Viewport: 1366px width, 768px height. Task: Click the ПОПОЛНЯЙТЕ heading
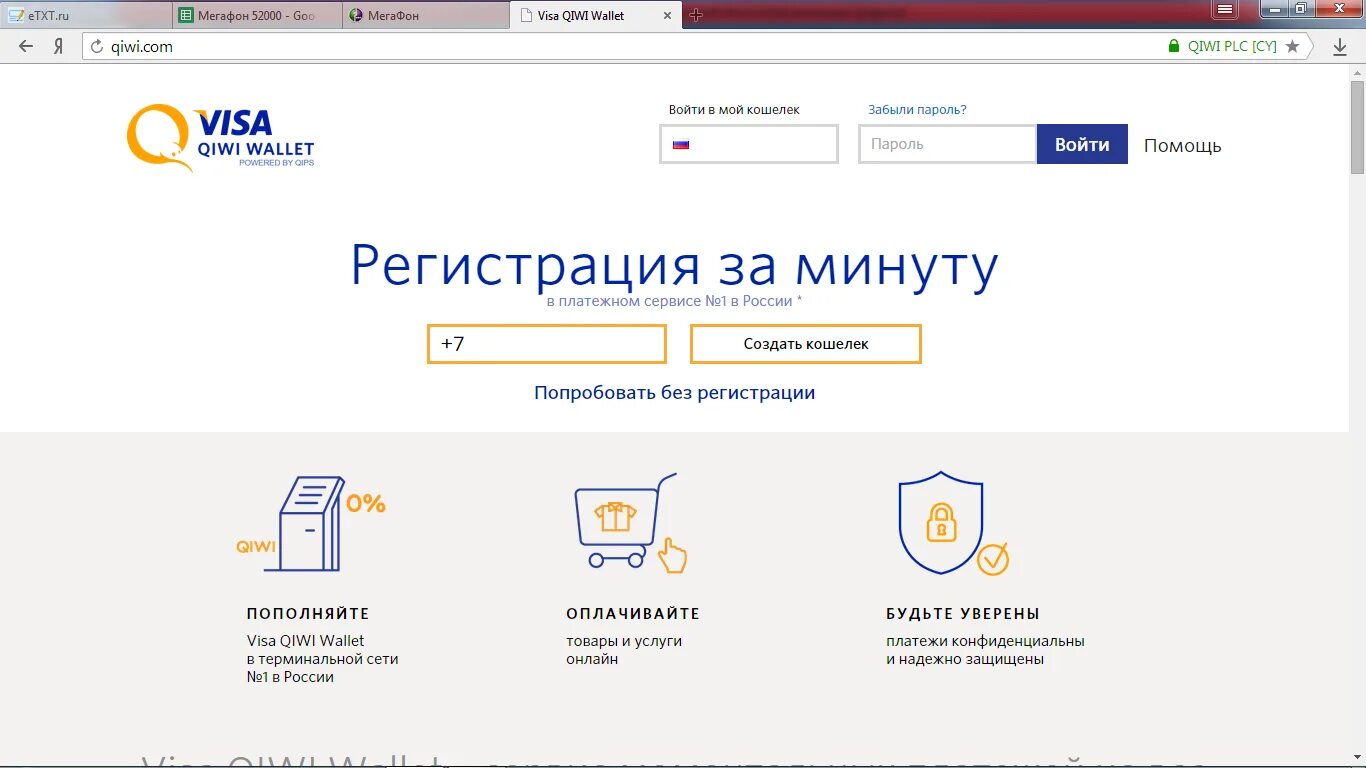click(308, 614)
